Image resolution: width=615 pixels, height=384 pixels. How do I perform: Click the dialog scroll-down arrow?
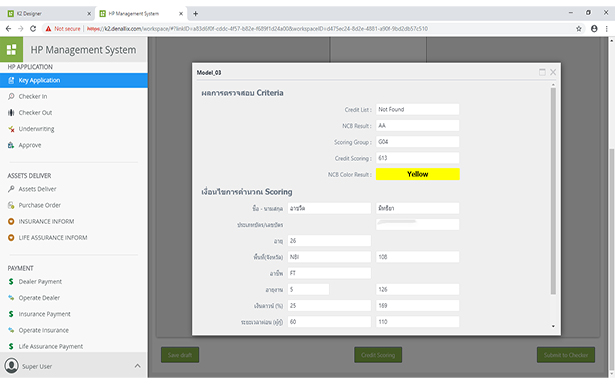click(553, 326)
